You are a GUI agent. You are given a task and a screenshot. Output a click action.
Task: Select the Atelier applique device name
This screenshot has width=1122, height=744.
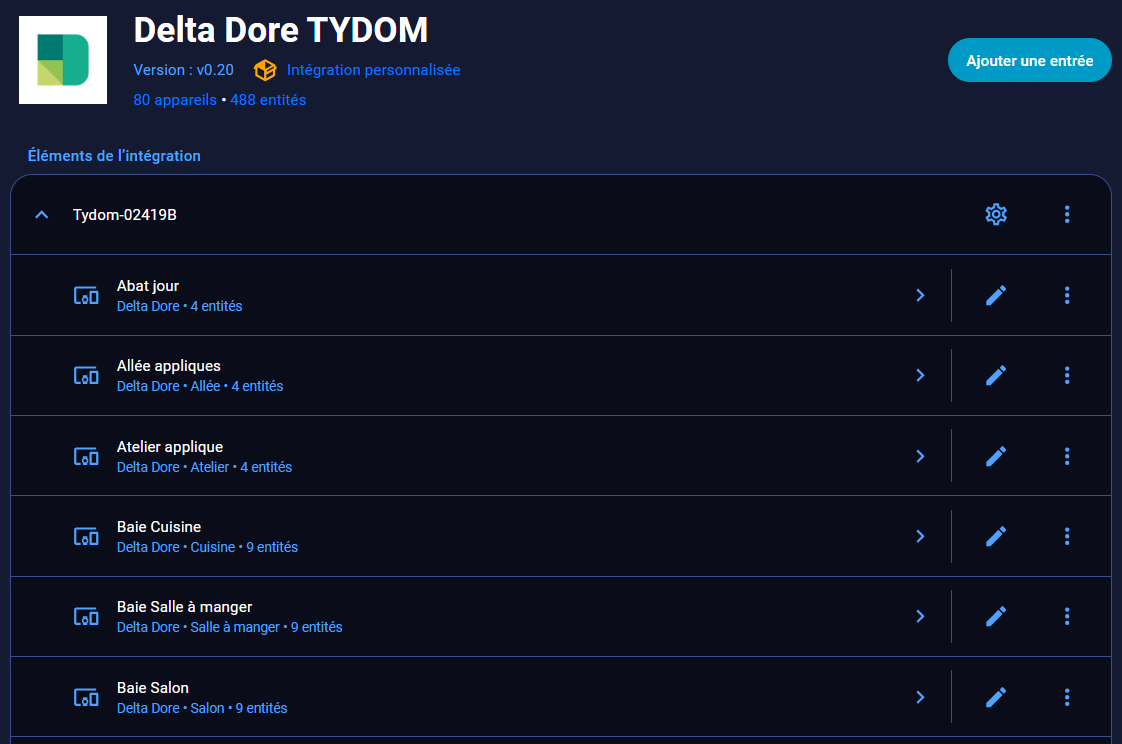170,447
